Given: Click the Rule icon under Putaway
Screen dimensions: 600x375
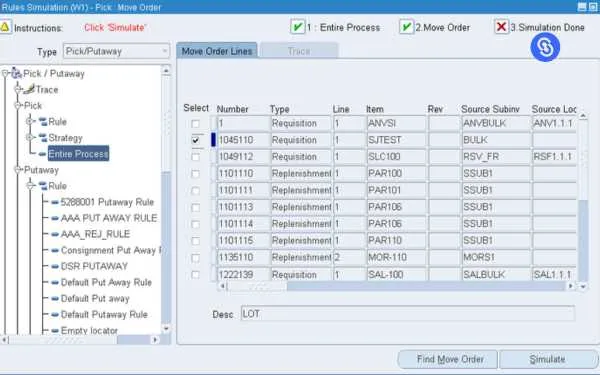Looking at the screenshot, I should coord(42,186).
